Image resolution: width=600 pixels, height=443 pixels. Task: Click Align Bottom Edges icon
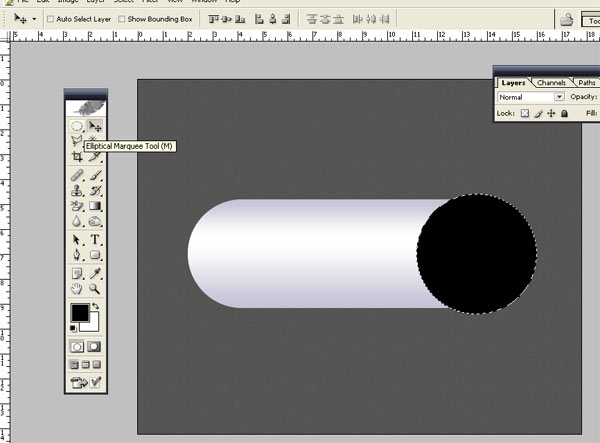pyautogui.click(x=240, y=19)
